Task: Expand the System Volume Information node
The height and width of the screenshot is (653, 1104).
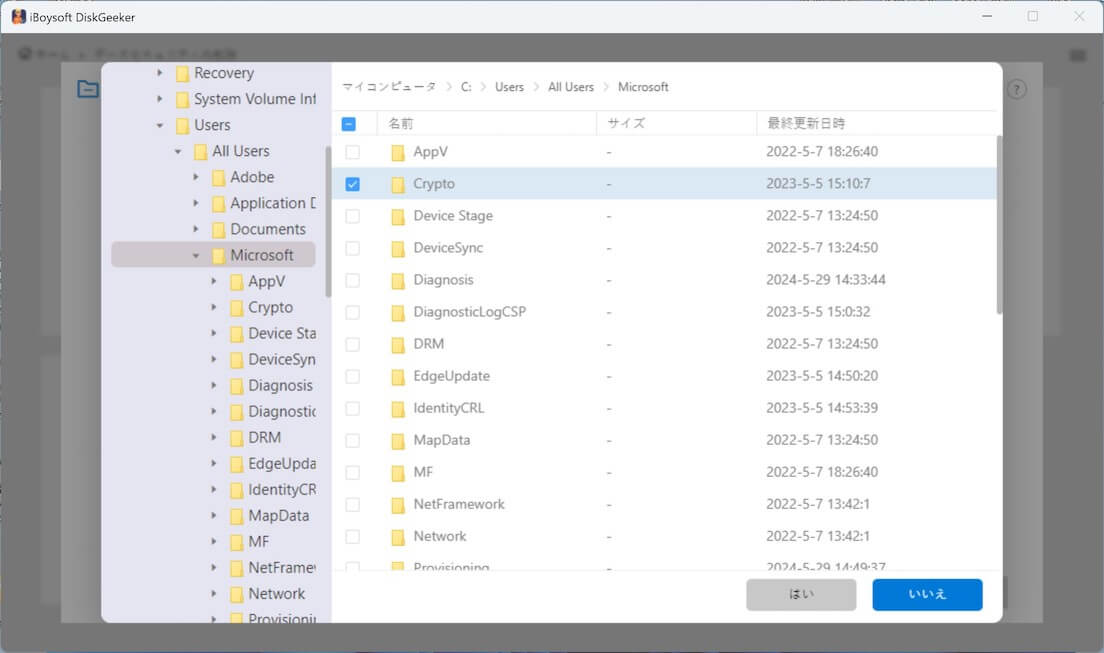Action: pos(160,99)
